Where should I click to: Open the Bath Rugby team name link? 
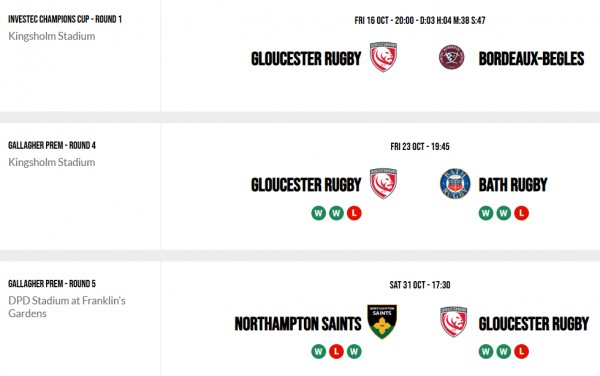(x=513, y=185)
